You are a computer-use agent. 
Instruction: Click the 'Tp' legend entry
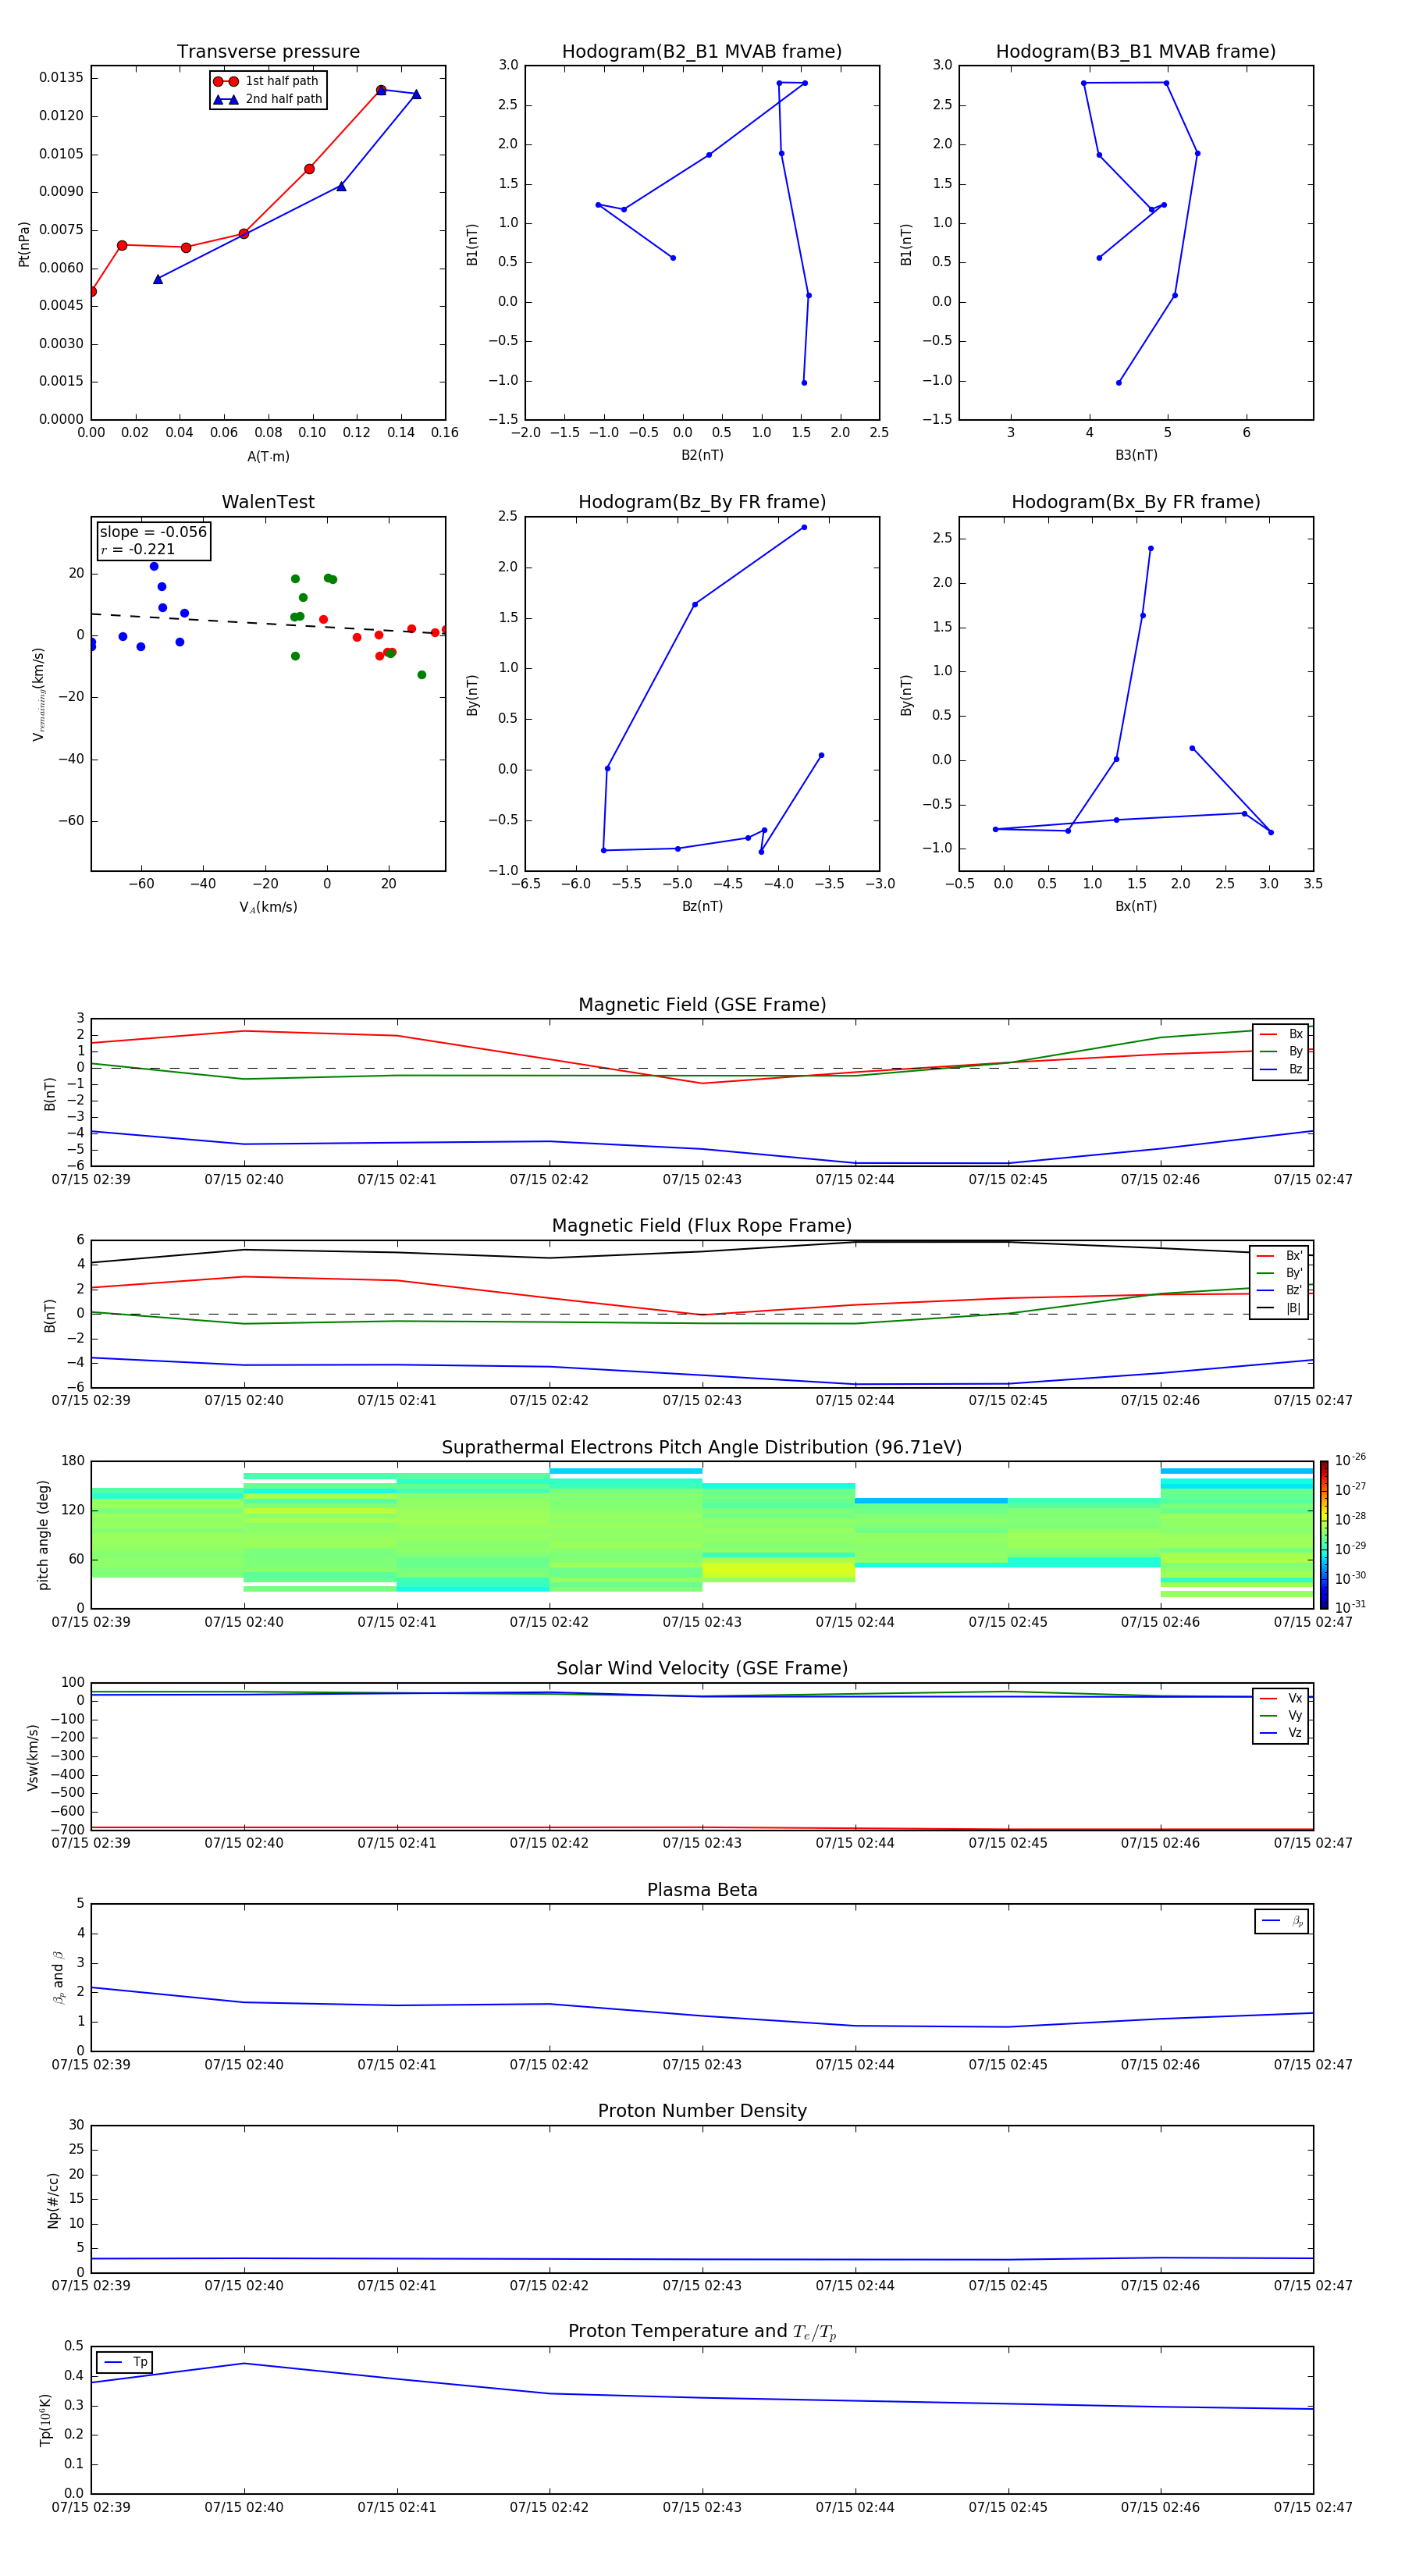point(125,2362)
